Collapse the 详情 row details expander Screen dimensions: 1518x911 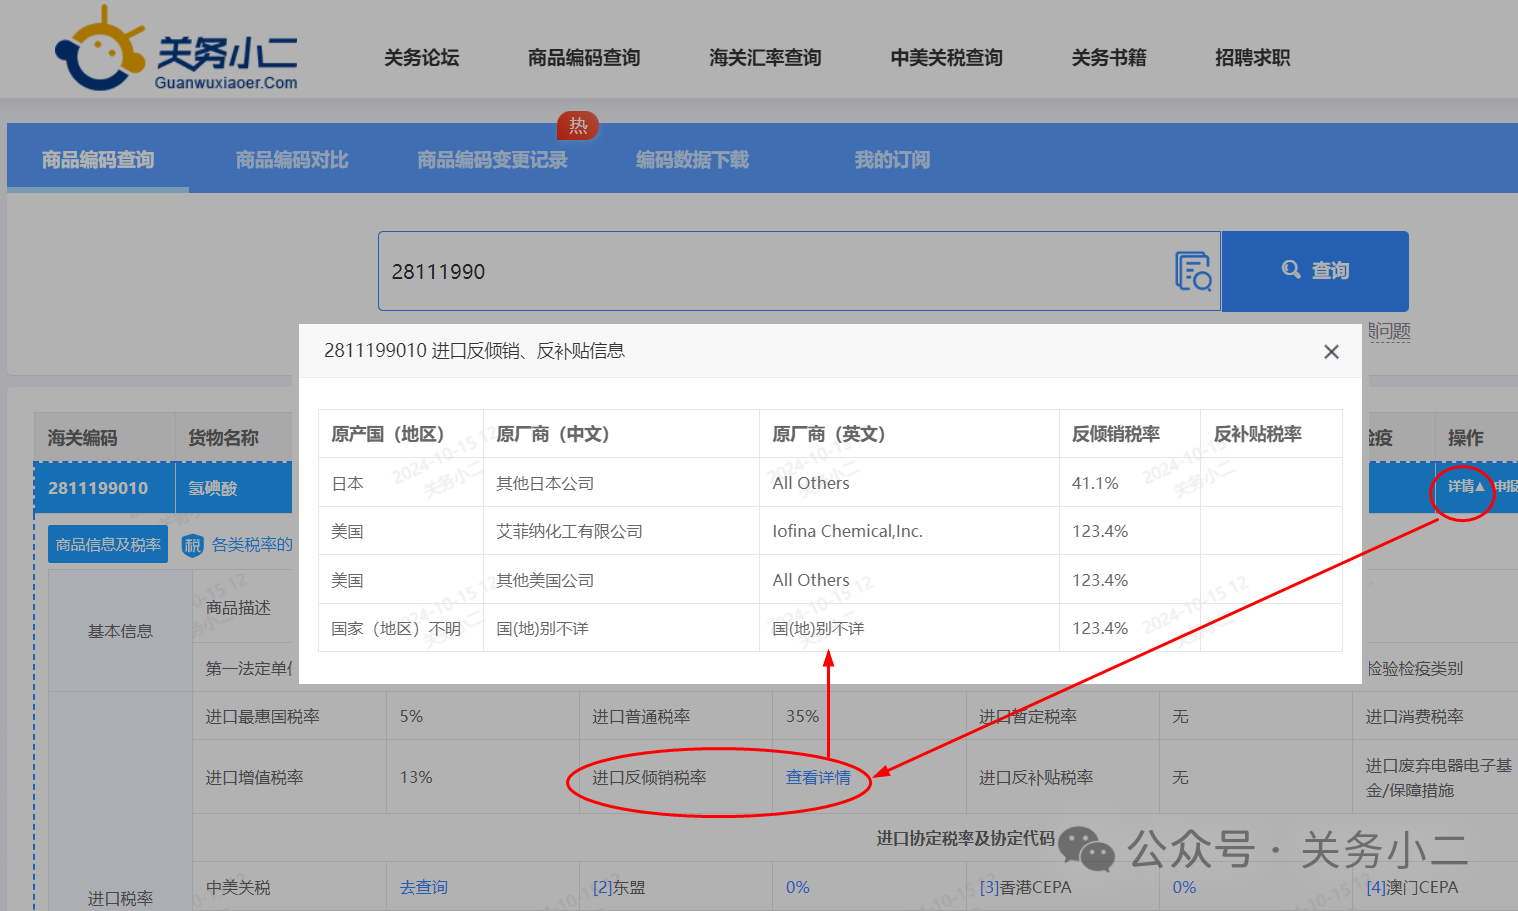(x=1465, y=487)
